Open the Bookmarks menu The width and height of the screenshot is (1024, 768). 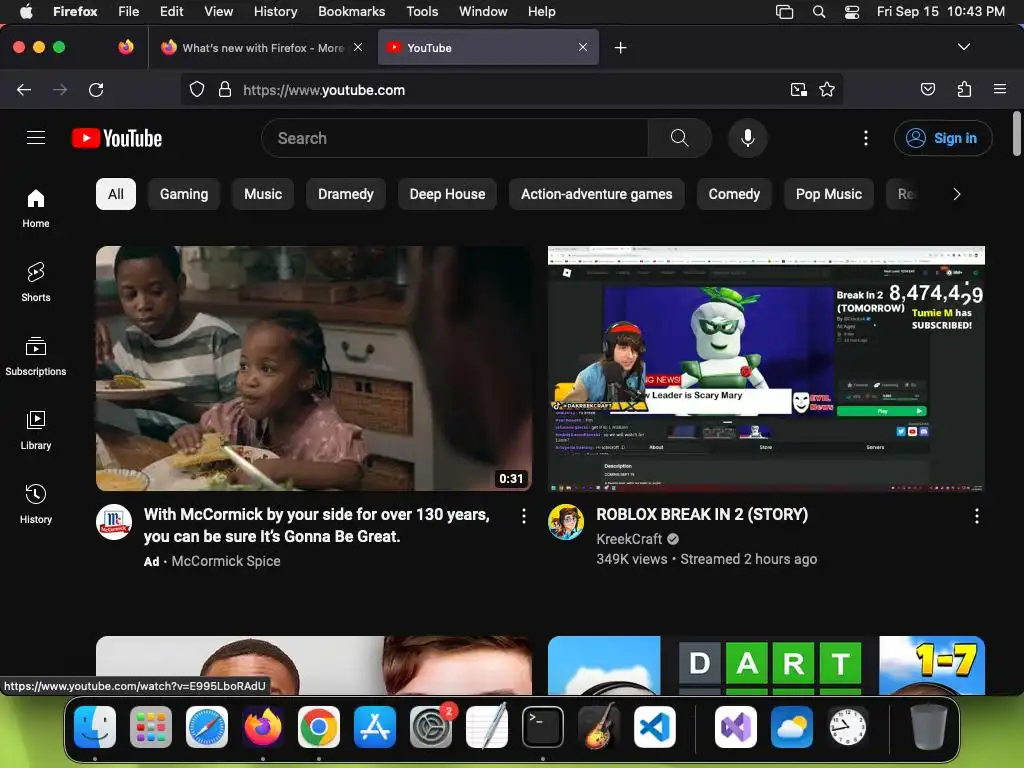pos(351,11)
